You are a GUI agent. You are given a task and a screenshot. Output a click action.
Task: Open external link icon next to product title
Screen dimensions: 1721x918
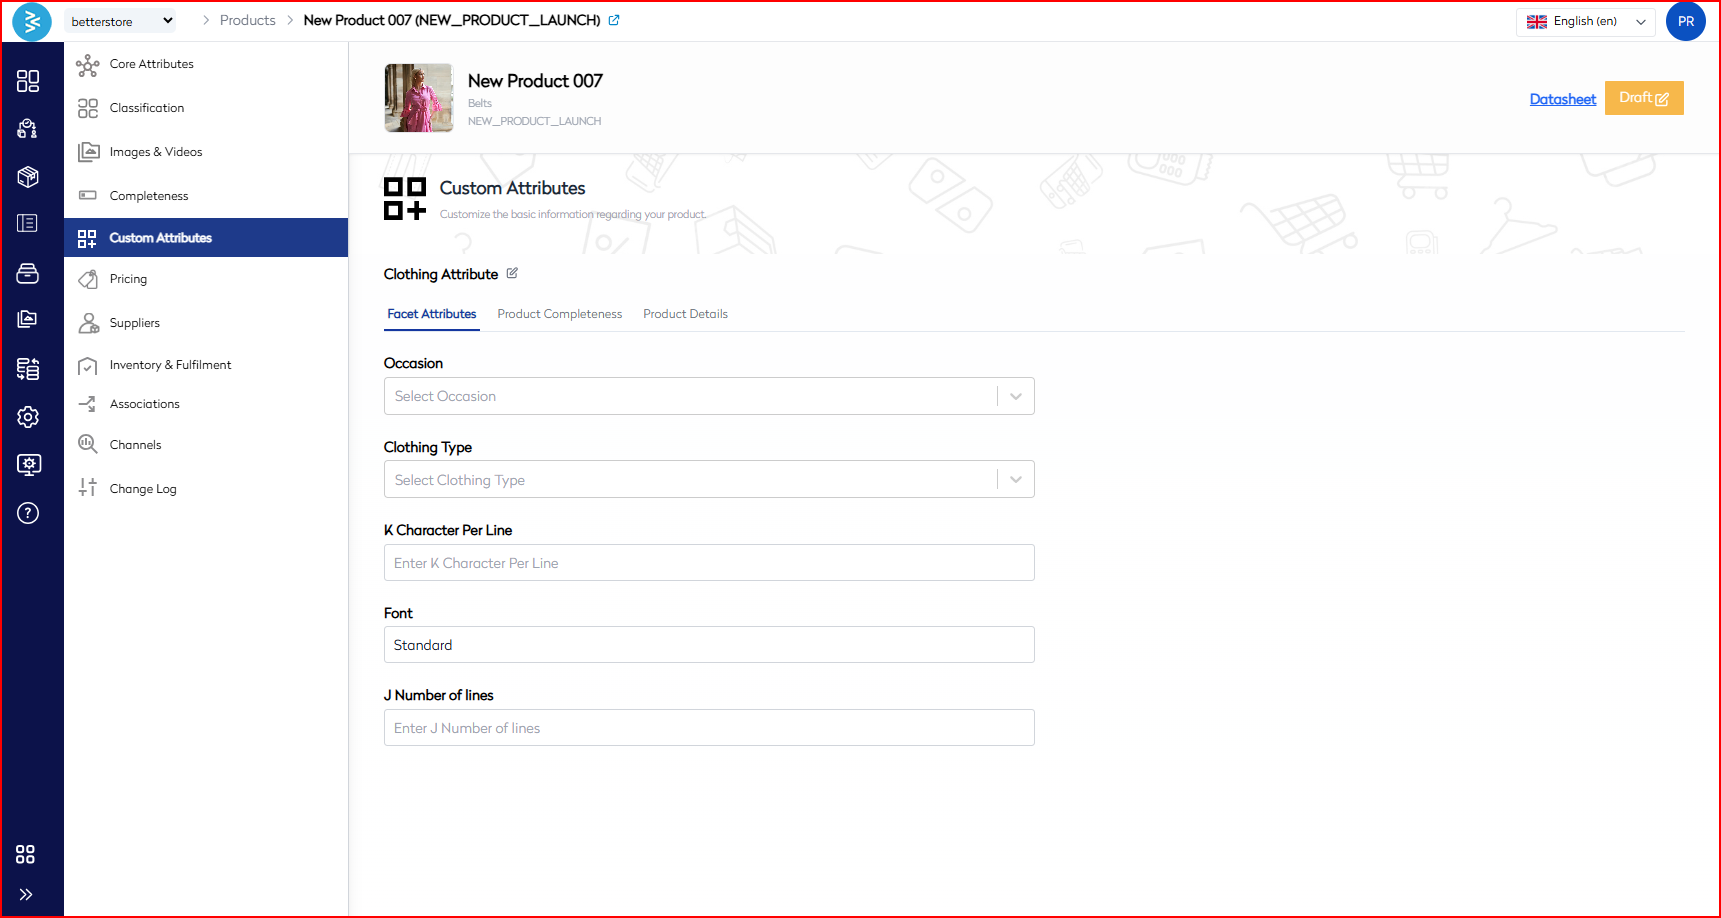[x=614, y=20]
